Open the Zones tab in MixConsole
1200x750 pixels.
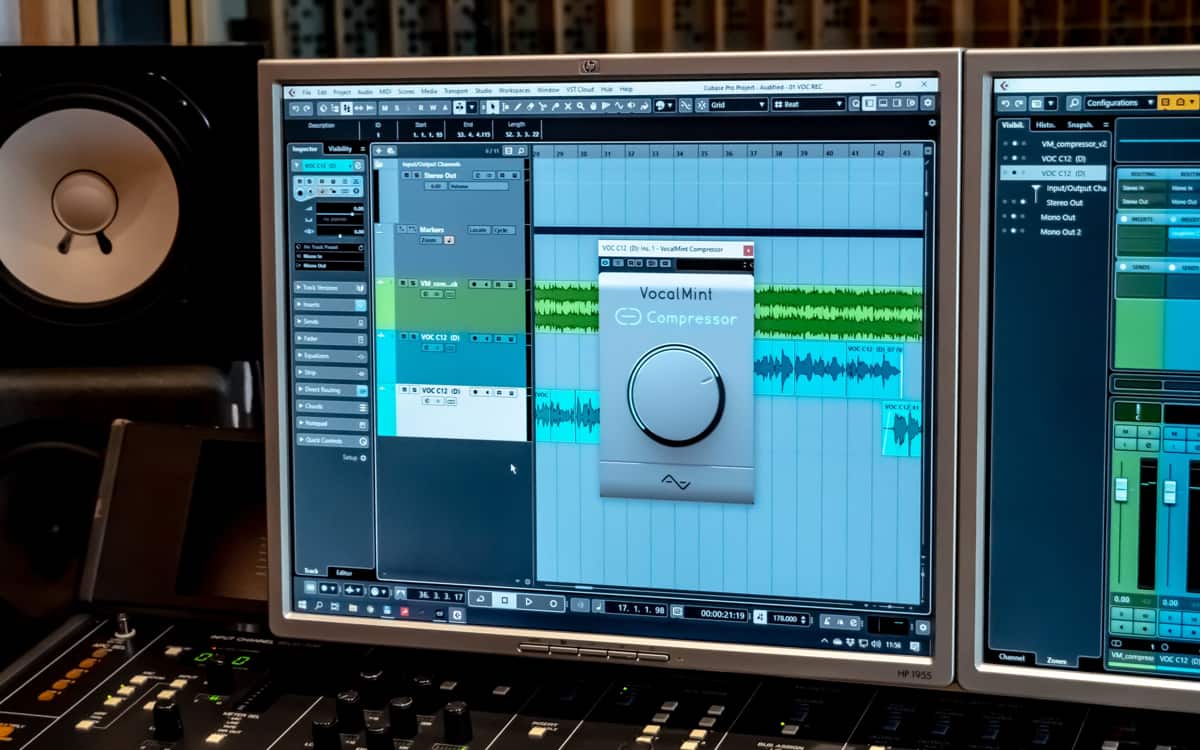[x=1056, y=661]
